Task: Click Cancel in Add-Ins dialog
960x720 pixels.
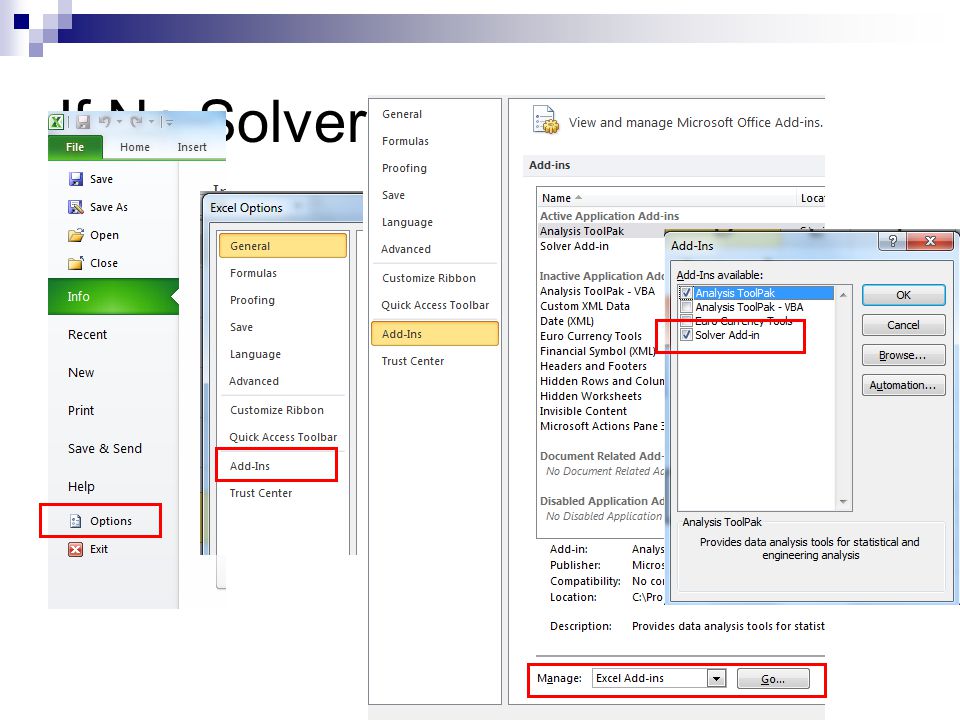Action: point(904,325)
